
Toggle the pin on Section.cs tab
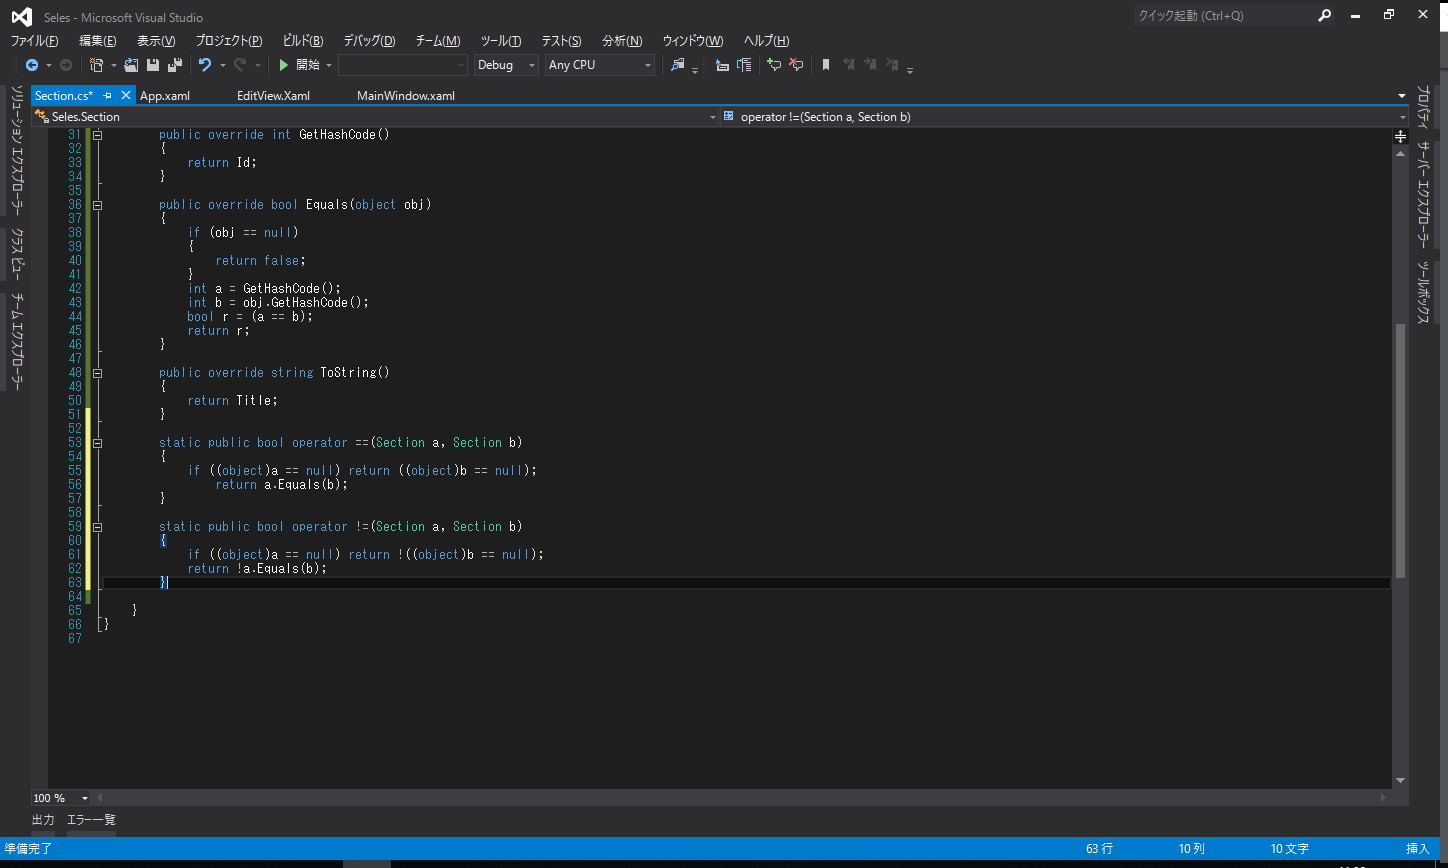pos(108,96)
